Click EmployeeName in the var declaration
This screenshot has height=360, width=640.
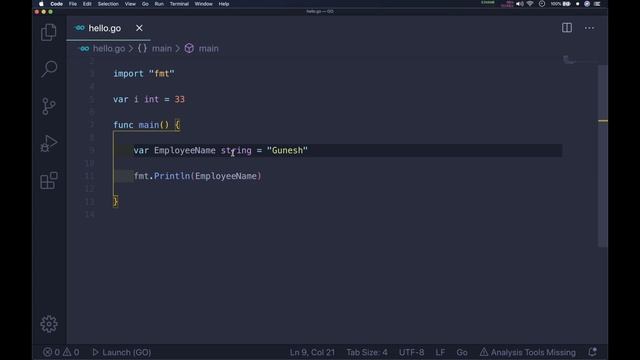point(184,150)
